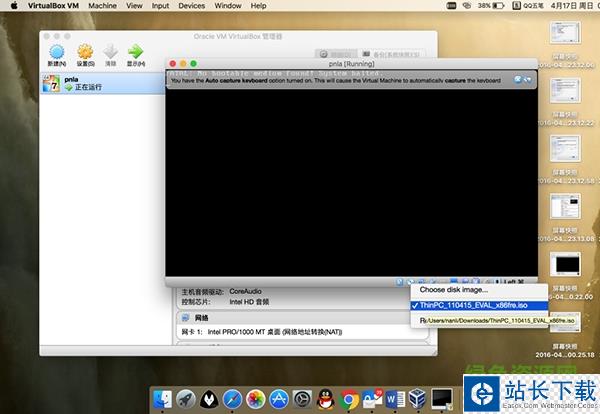Select checked ThinPC_110415_EVAL_x86fre.iso disk image
The height and width of the screenshot is (414, 600).
pos(479,305)
